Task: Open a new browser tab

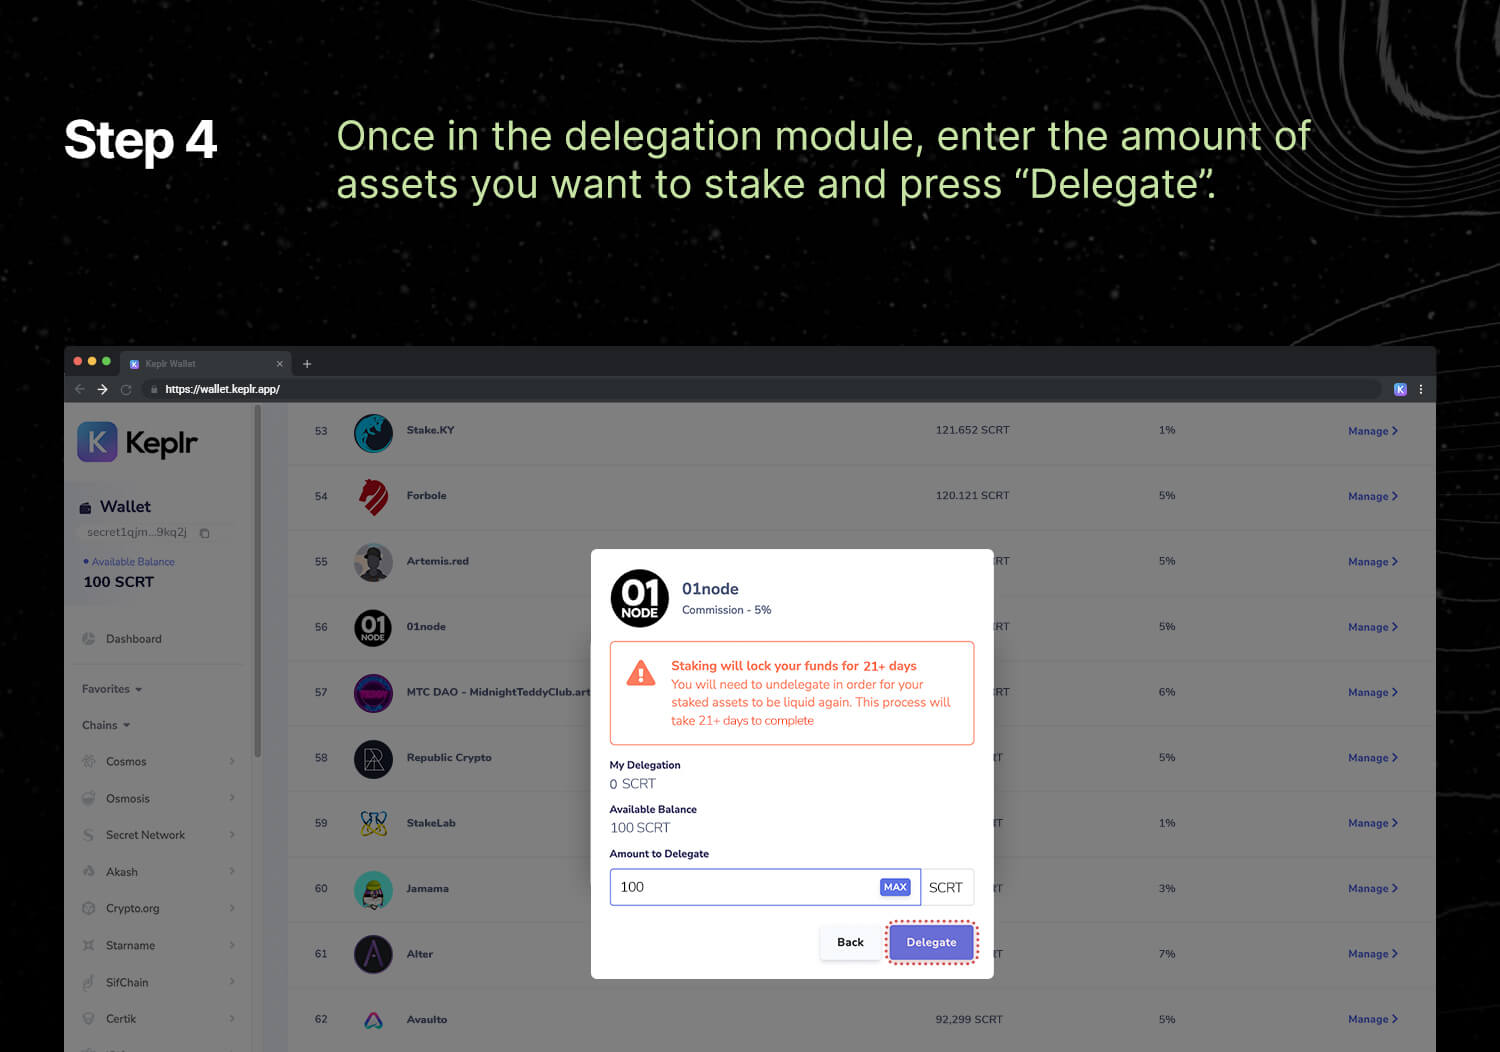Action: [307, 364]
